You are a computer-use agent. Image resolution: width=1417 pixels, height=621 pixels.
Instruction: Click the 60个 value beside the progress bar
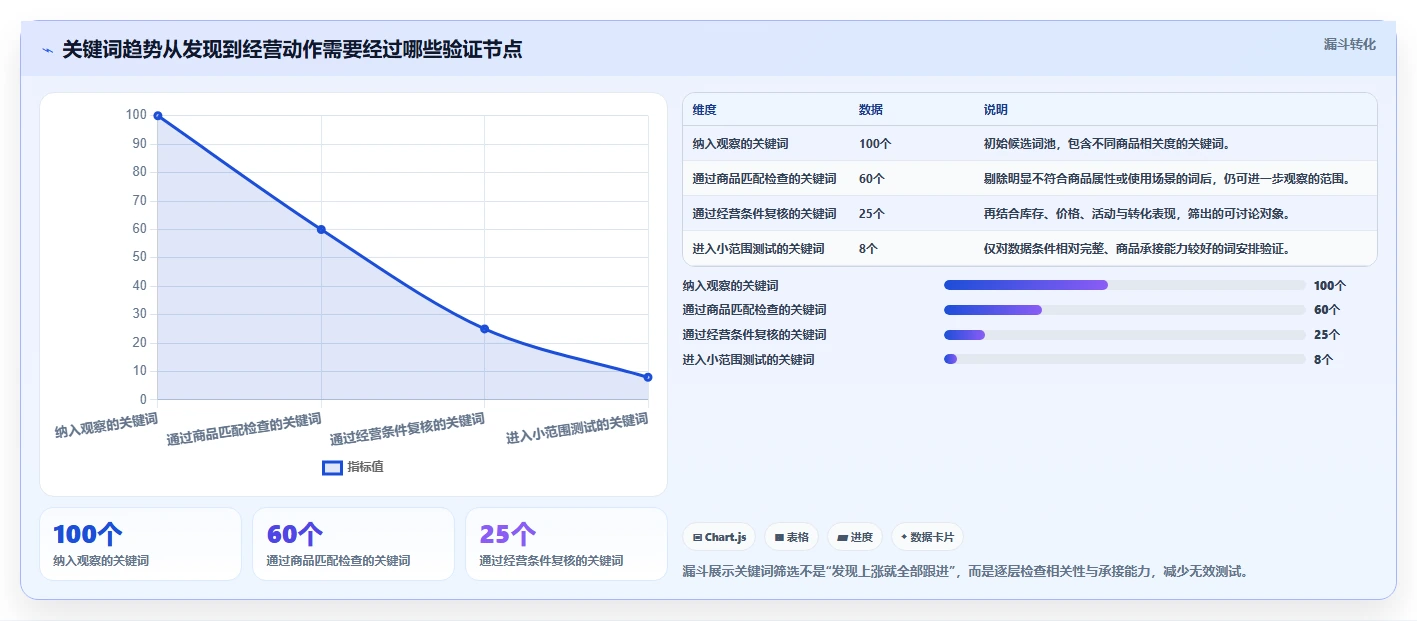point(1327,310)
